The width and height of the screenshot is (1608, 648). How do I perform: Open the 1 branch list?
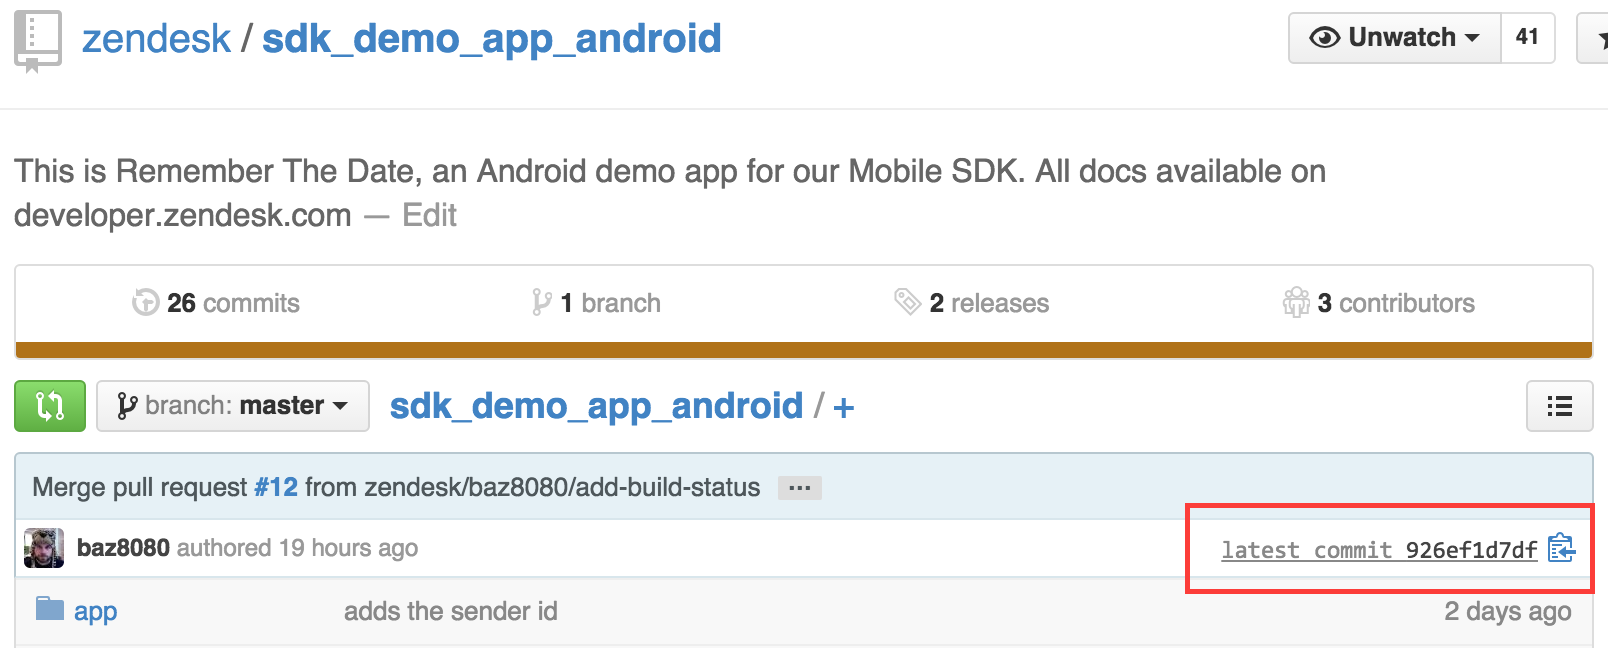click(596, 303)
